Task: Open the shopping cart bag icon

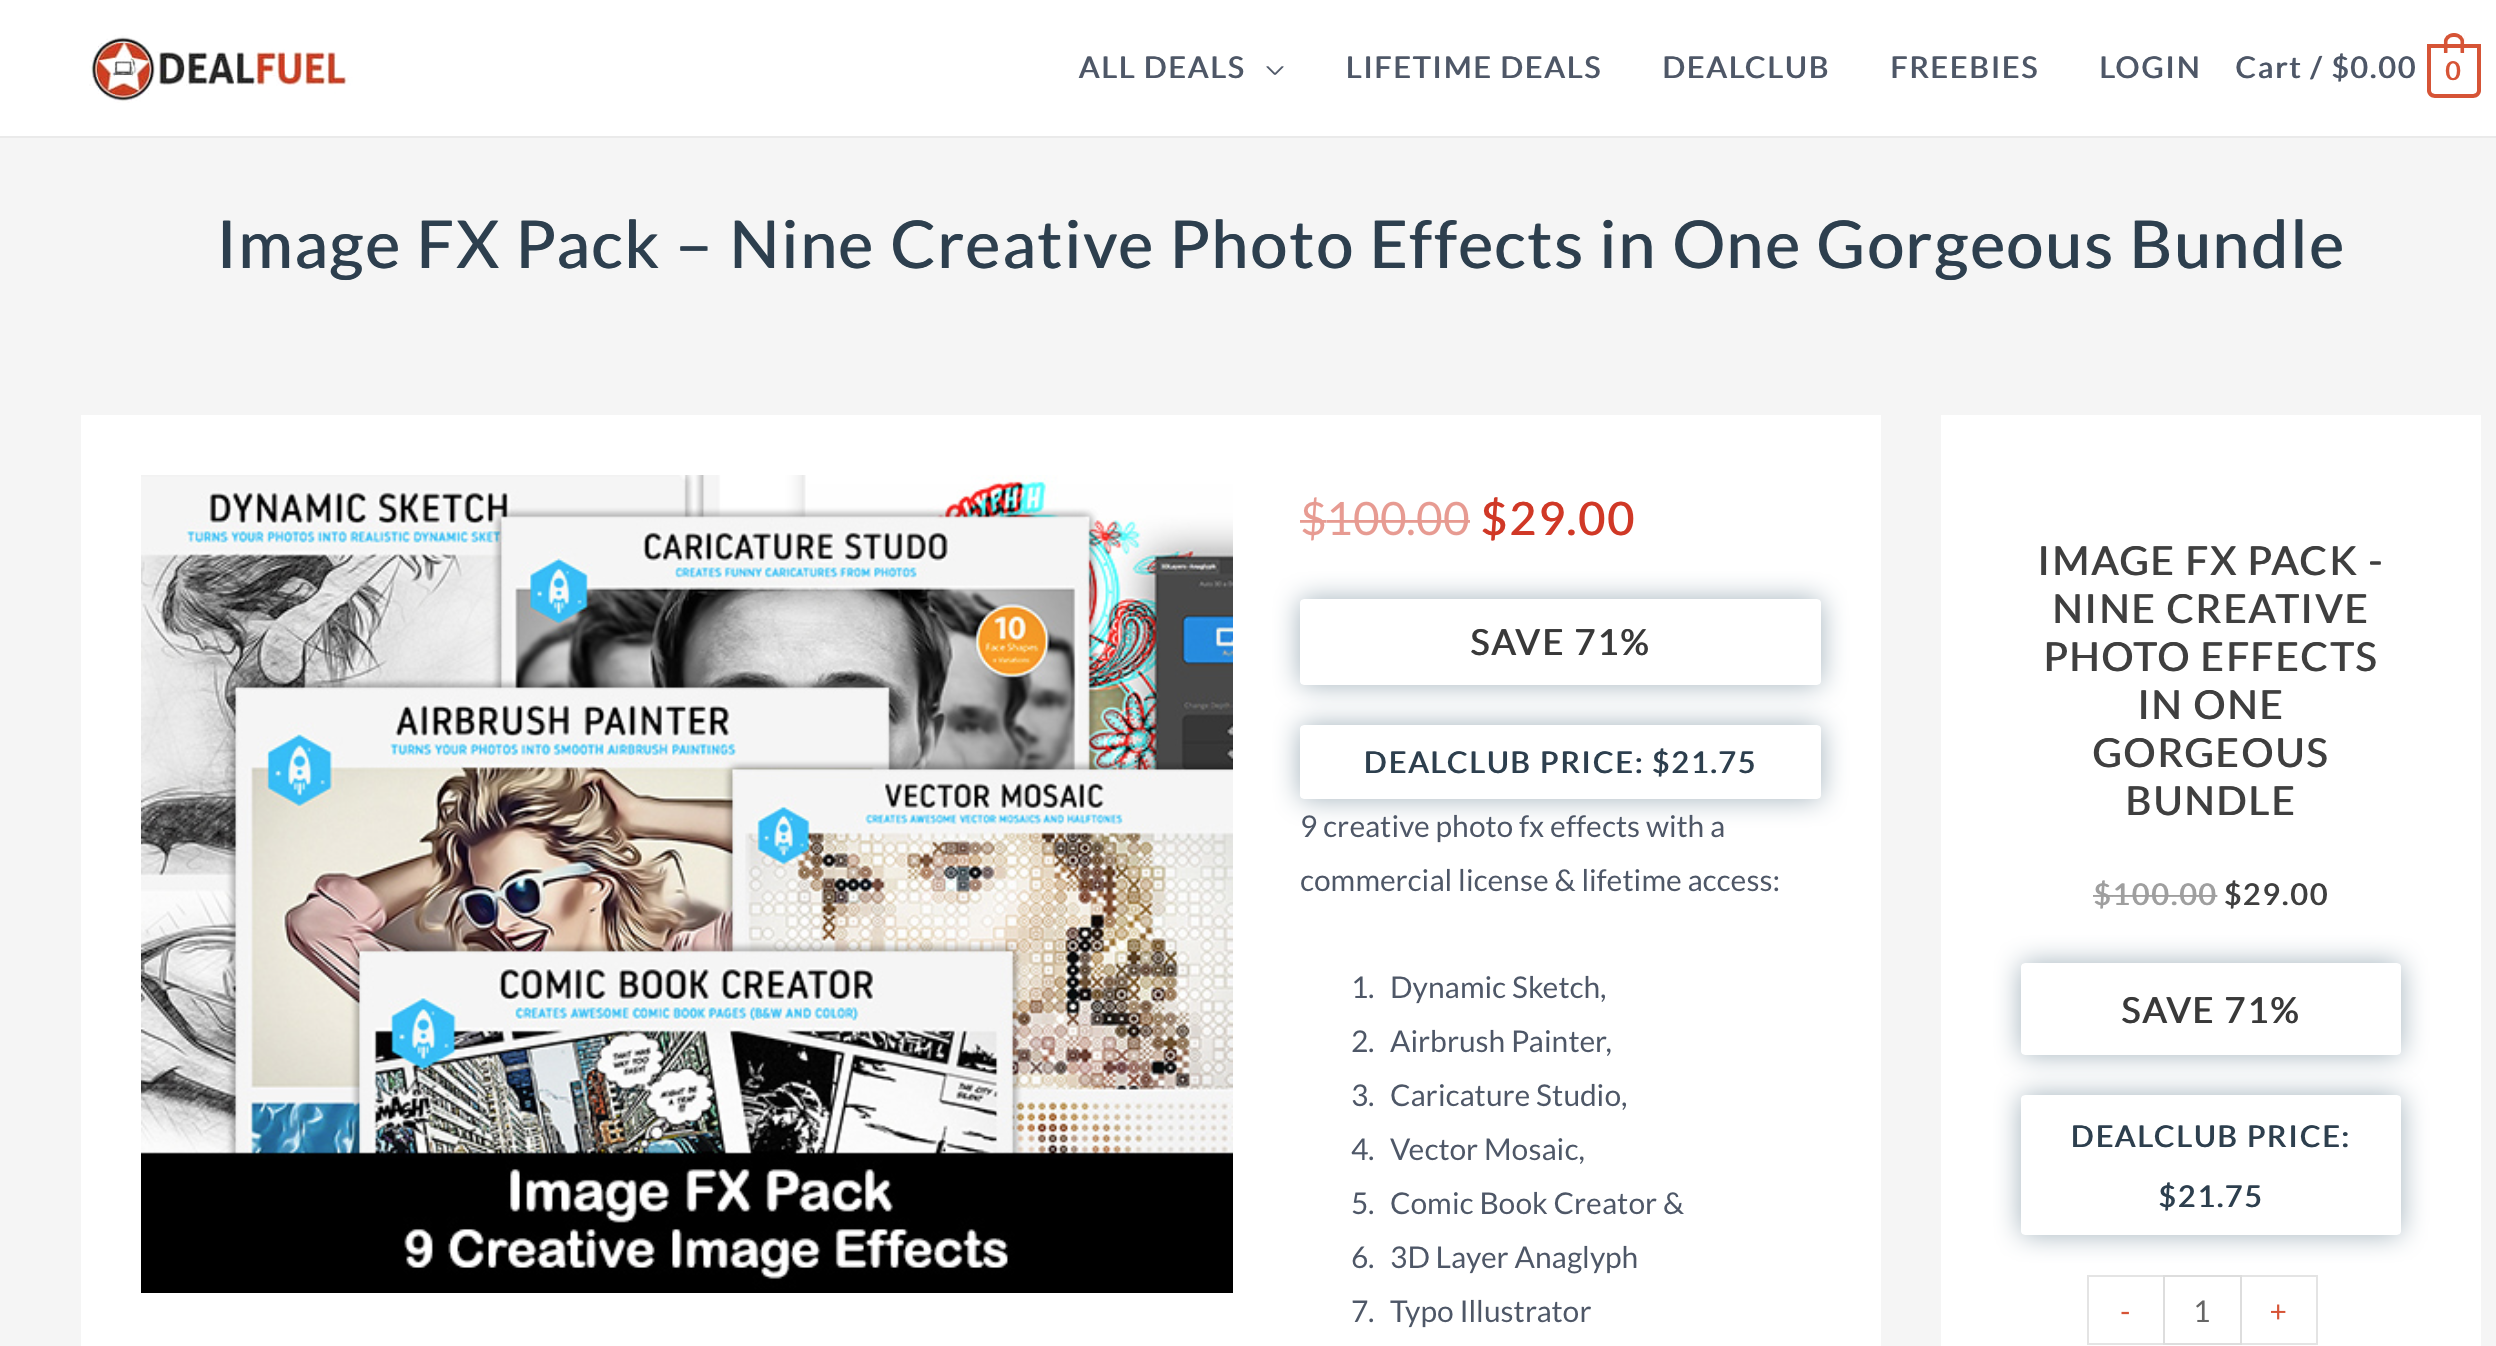Action: coord(2453,66)
